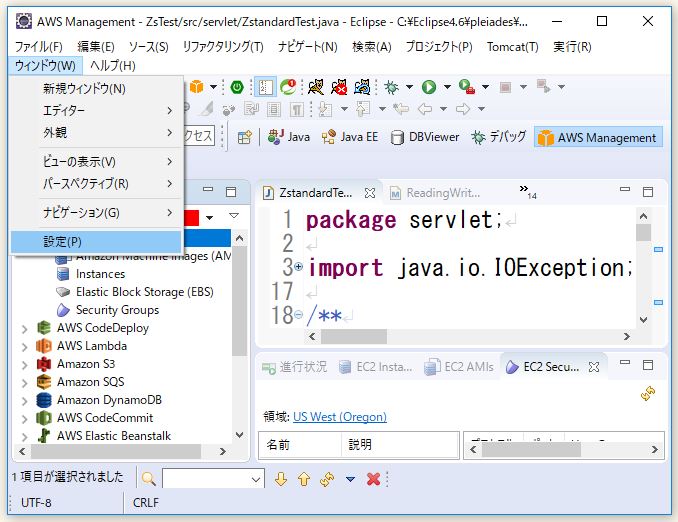Image resolution: width=678 pixels, height=522 pixels.
Task: Toggle the line numbers toolbar icon
Action: (x=265, y=87)
